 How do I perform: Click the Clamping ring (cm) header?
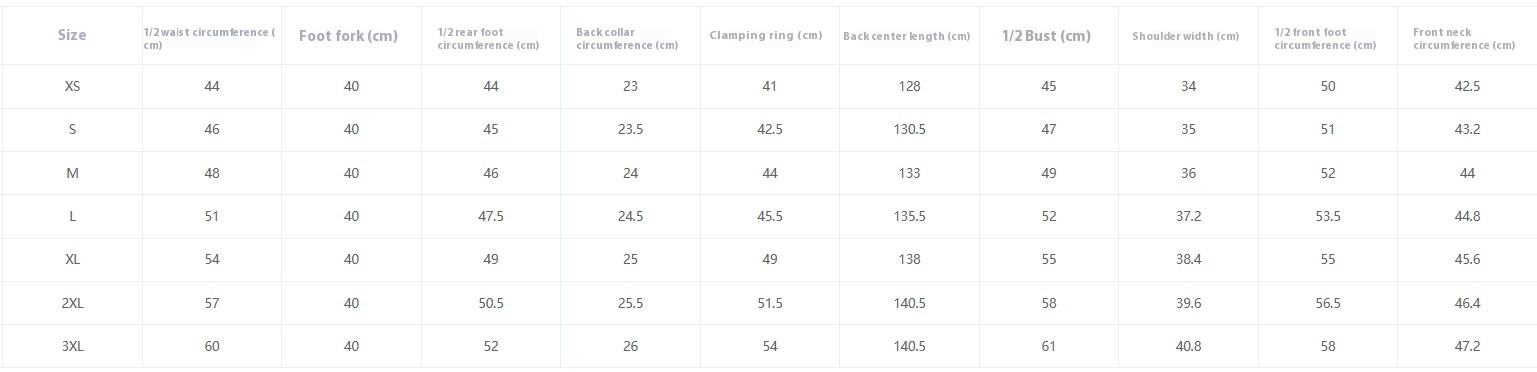tap(766, 35)
